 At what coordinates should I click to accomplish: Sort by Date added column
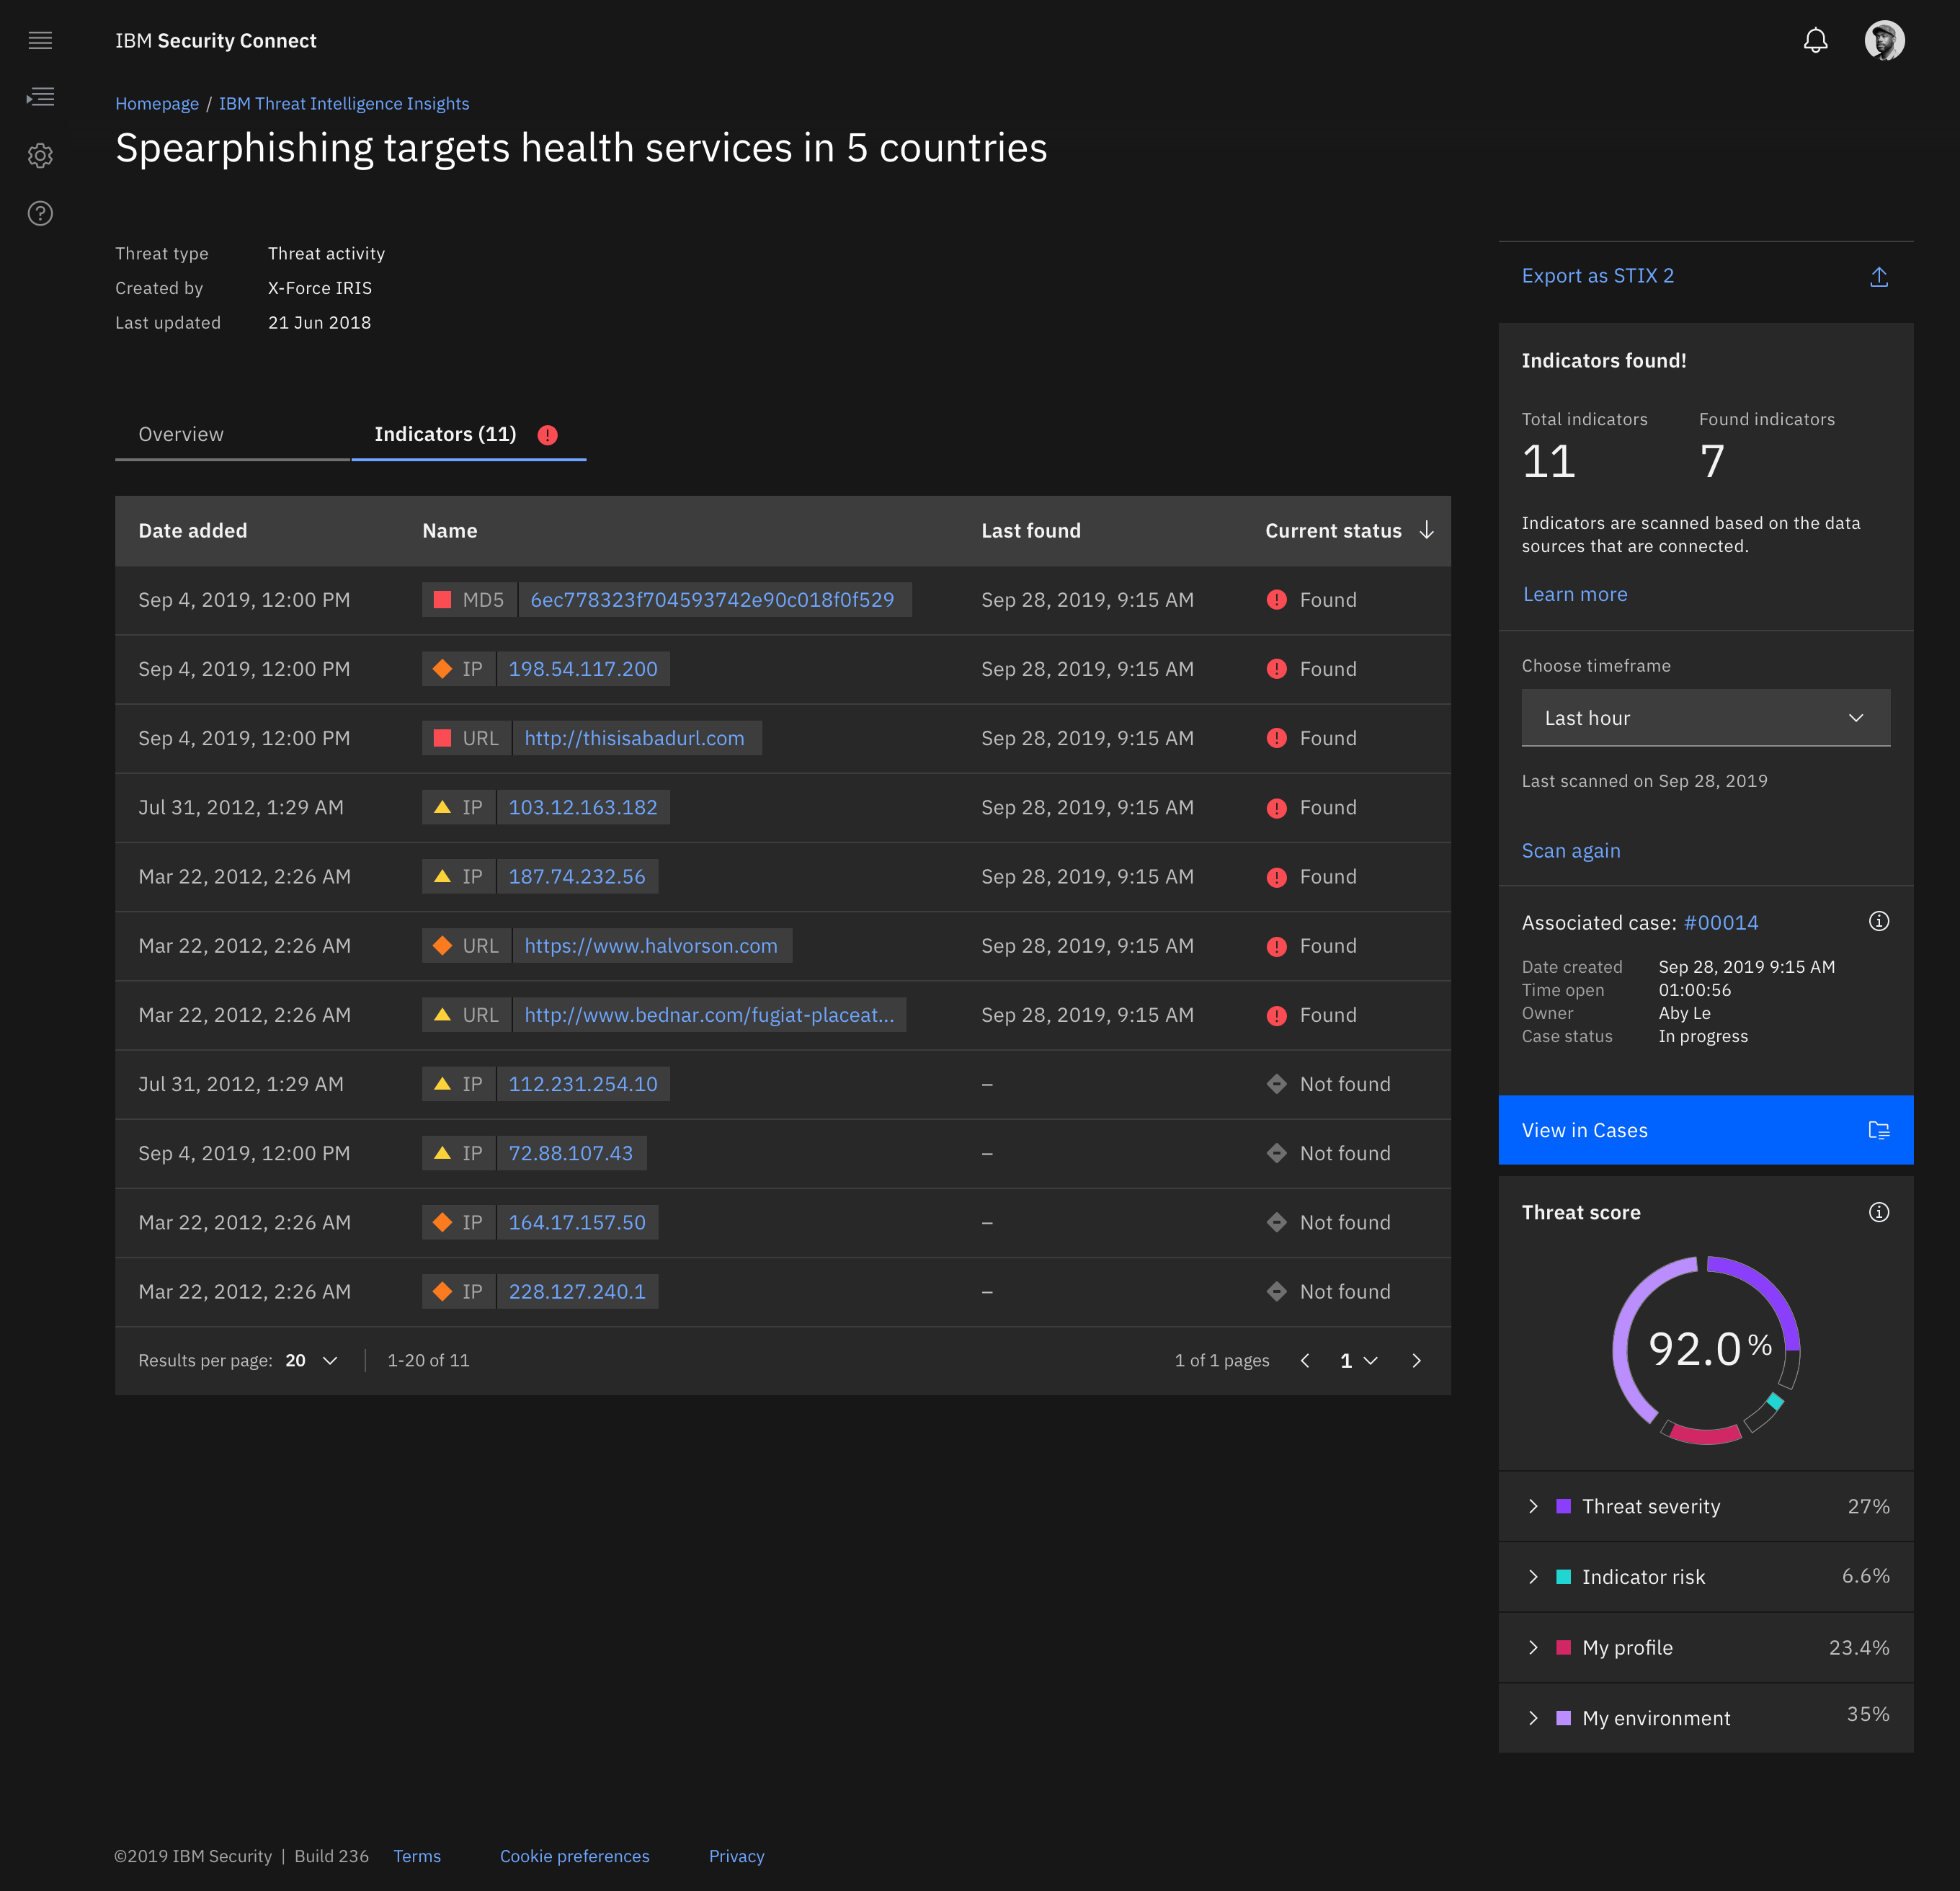(x=192, y=531)
